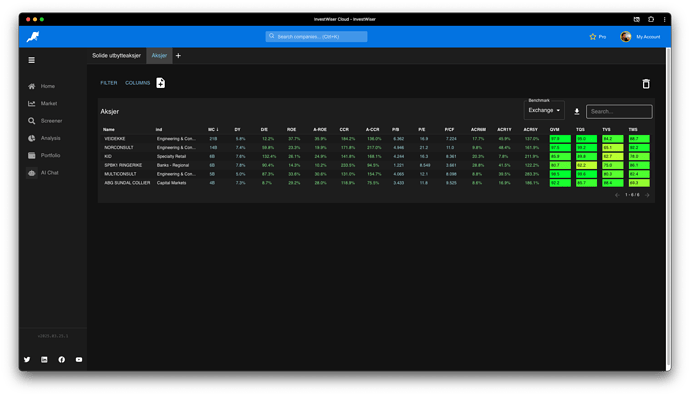The height and width of the screenshot is (396, 690).
Task: Open the hamburger sidebar menu
Action: (x=32, y=60)
